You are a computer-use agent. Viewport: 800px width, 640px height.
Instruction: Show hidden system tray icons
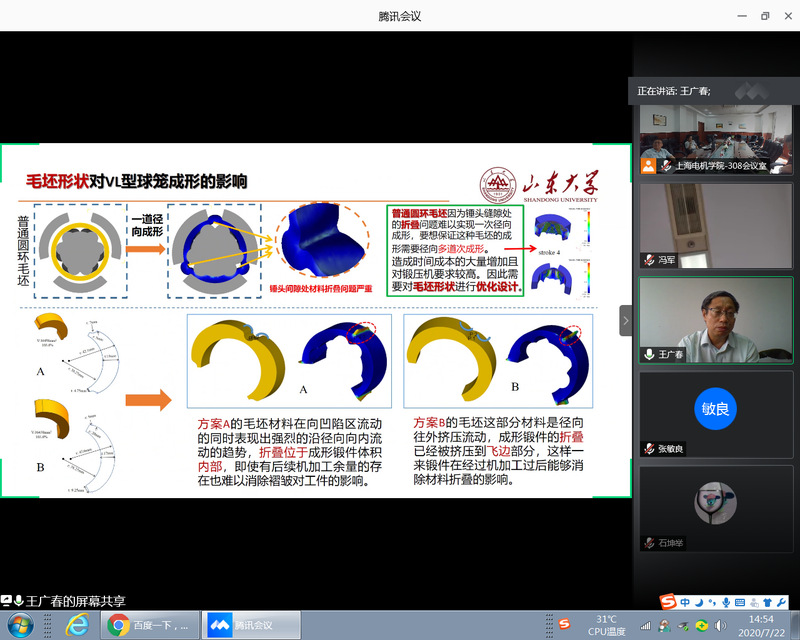[647, 625]
